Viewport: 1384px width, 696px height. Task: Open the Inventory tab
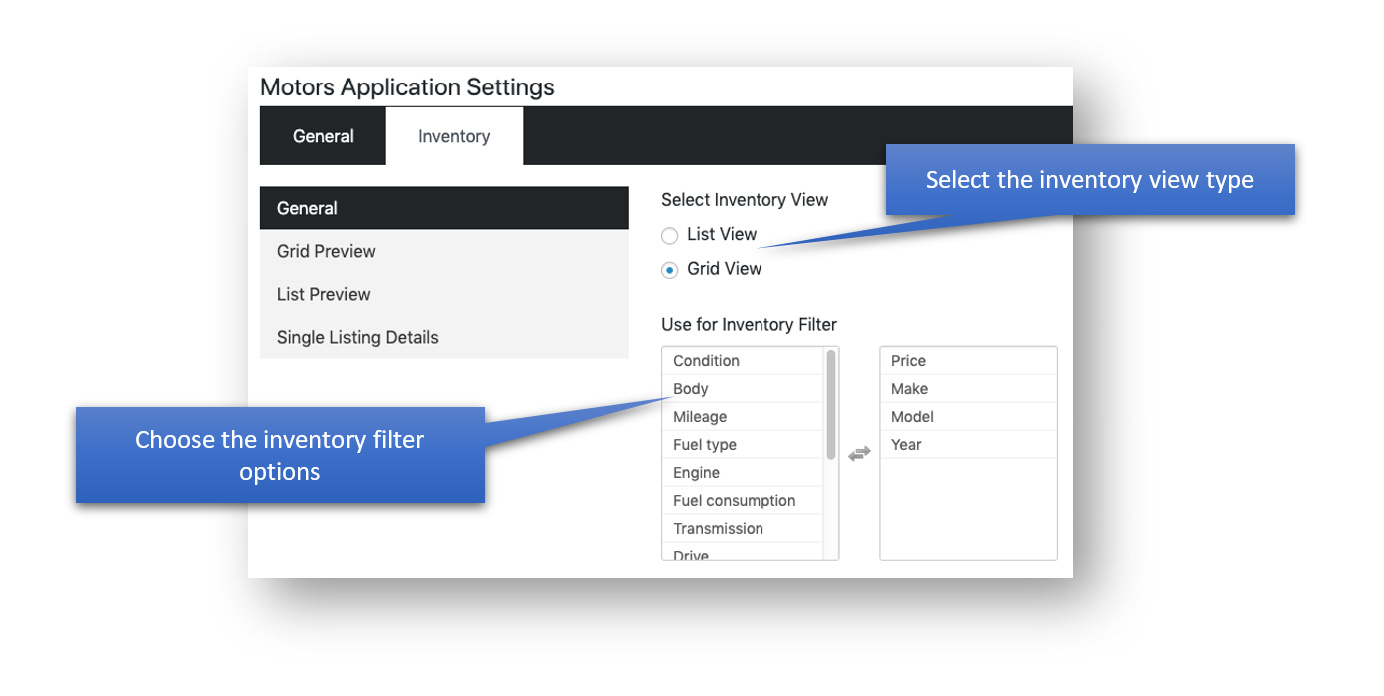click(x=454, y=136)
